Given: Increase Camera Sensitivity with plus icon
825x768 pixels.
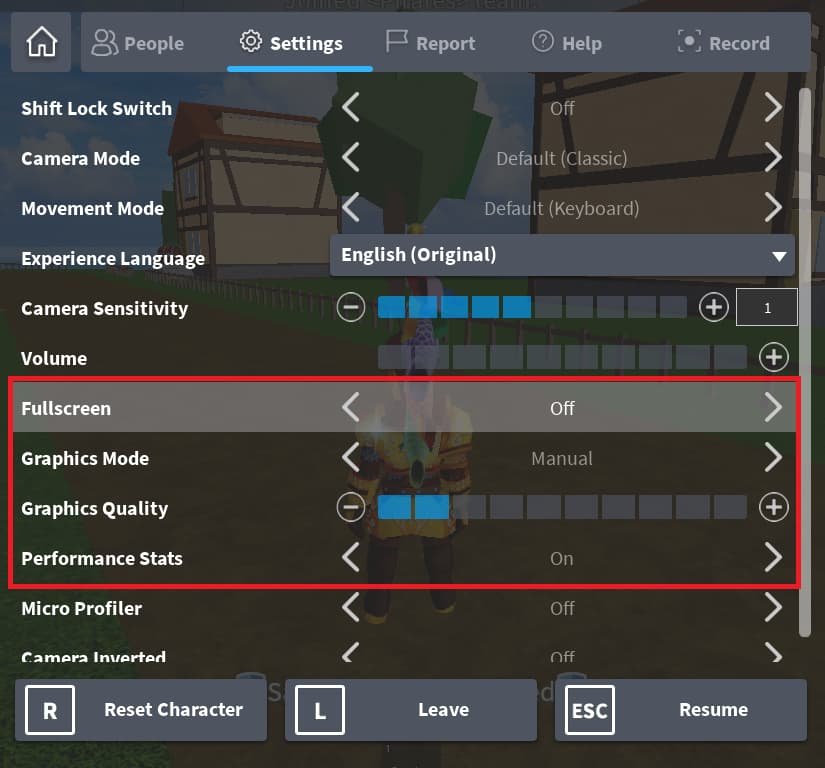Looking at the screenshot, I should pyautogui.click(x=713, y=308).
